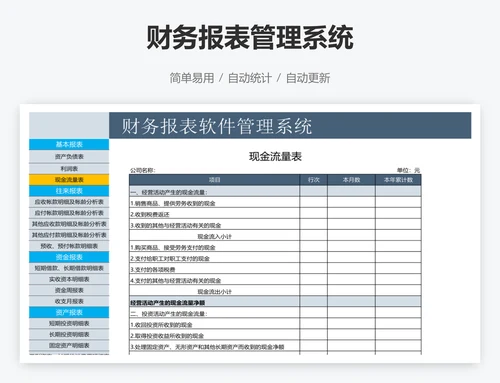Open 预收、预付帐款明细表 in sidebar

[x=69, y=246]
